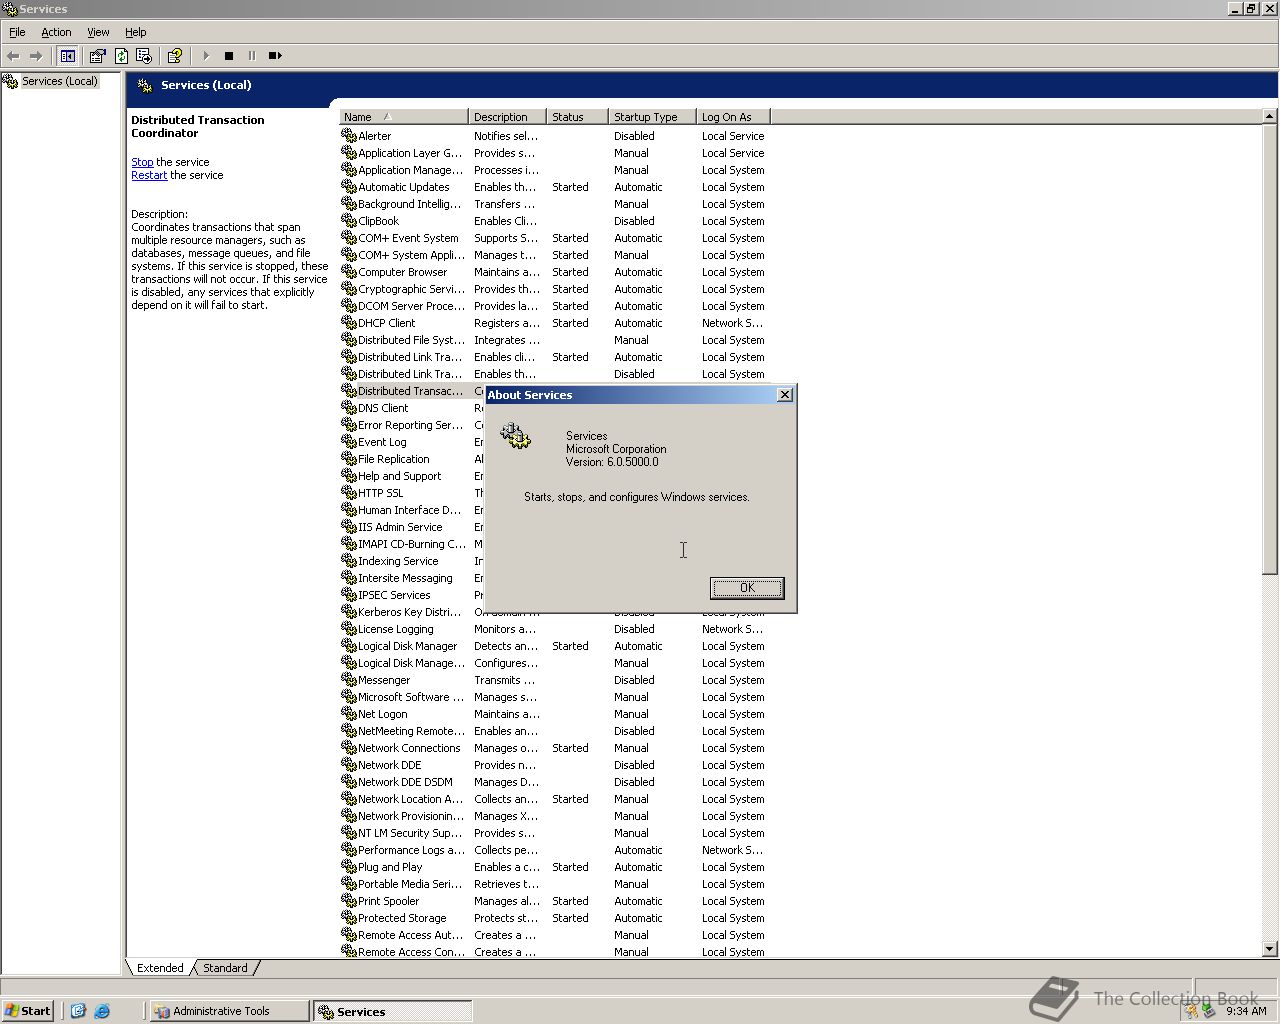
Task: Click the Start Service play icon
Action: (x=206, y=56)
